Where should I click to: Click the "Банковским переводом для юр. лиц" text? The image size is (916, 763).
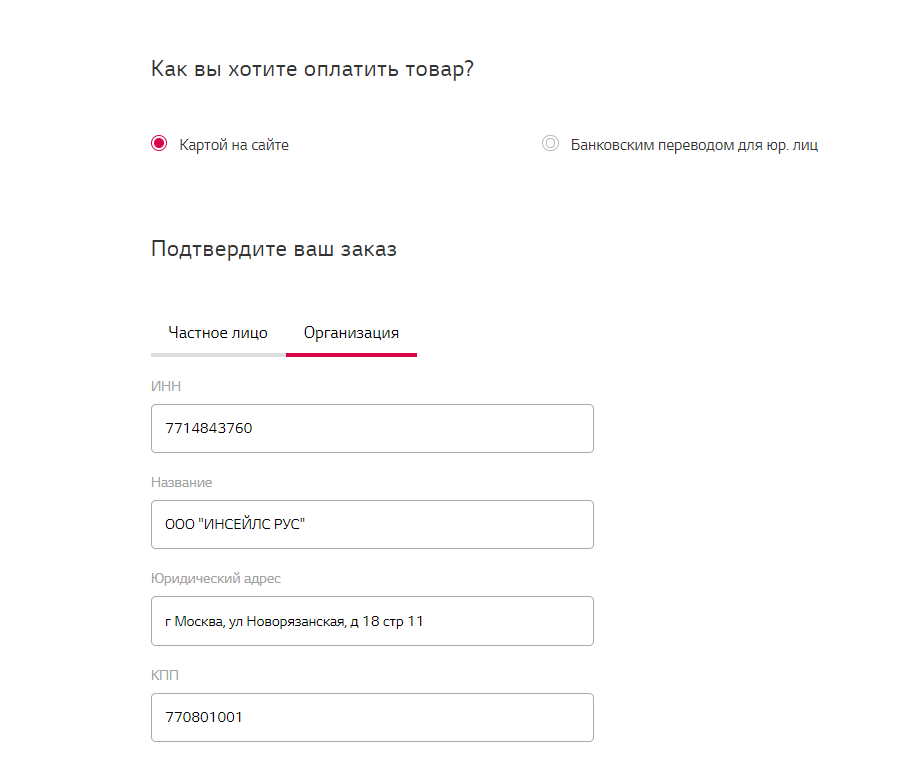click(x=694, y=145)
